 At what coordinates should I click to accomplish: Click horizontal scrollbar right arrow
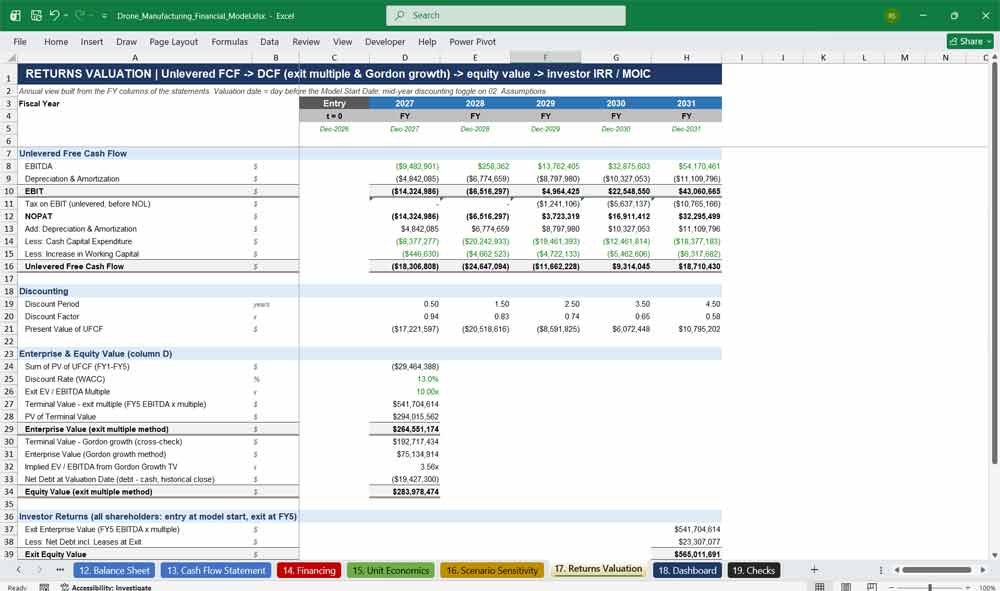coord(983,569)
